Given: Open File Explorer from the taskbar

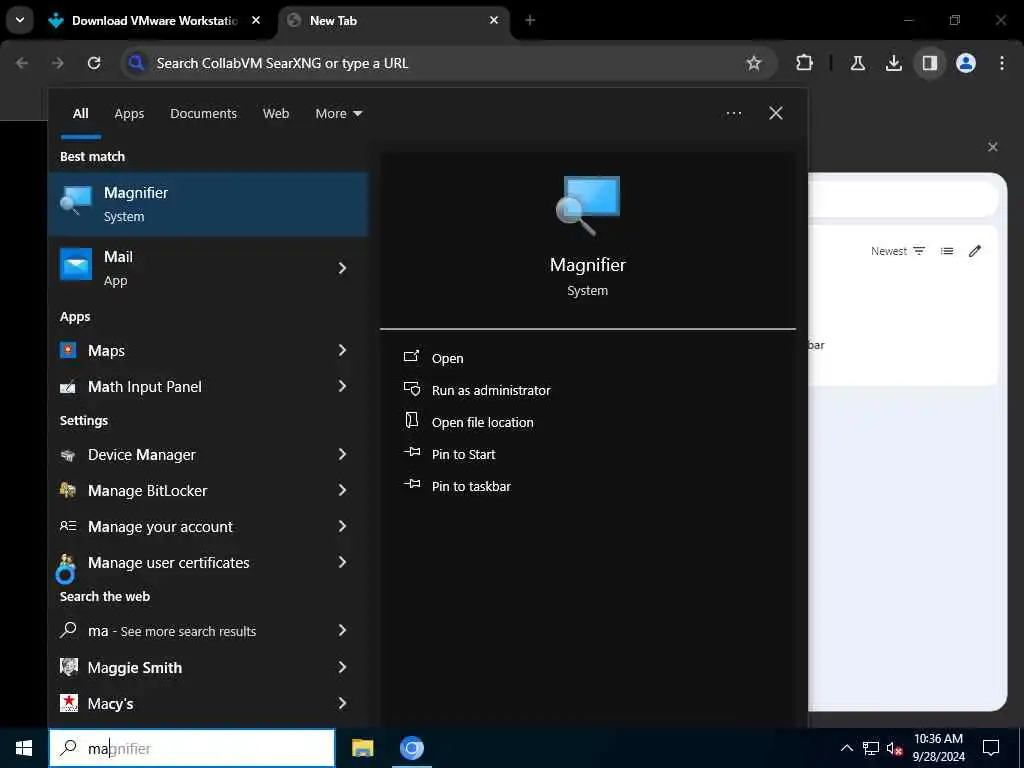Looking at the screenshot, I should pyautogui.click(x=362, y=748).
